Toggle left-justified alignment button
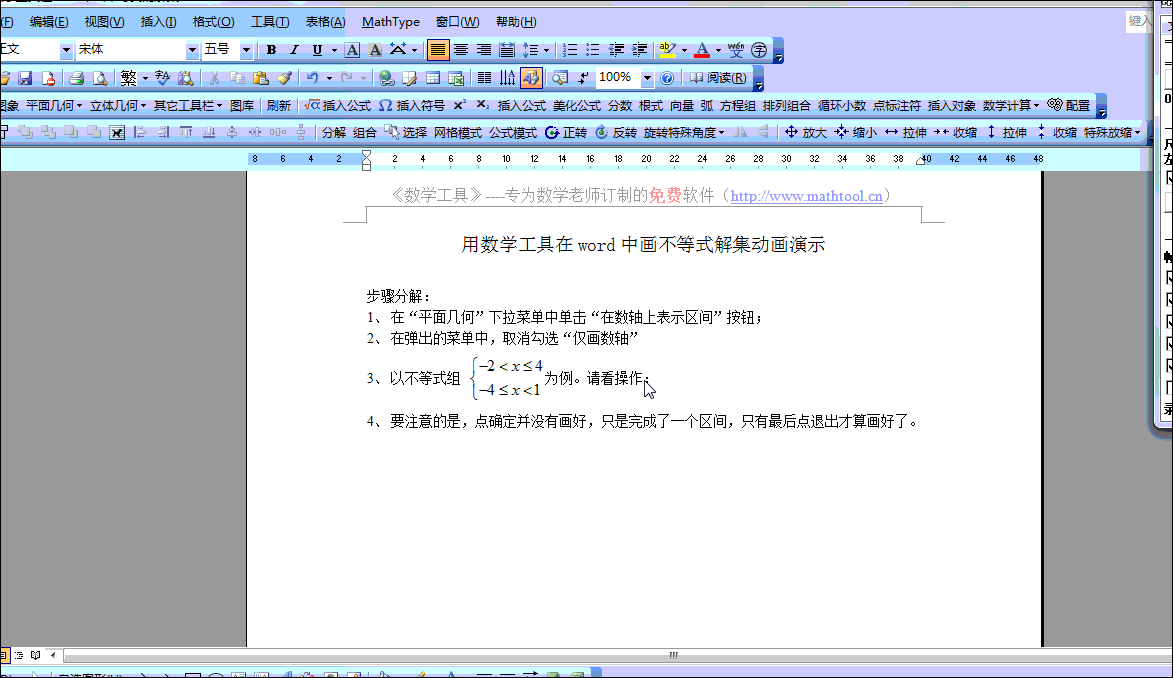Screen dimensions: 1173x678 click(x=438, y=50)
